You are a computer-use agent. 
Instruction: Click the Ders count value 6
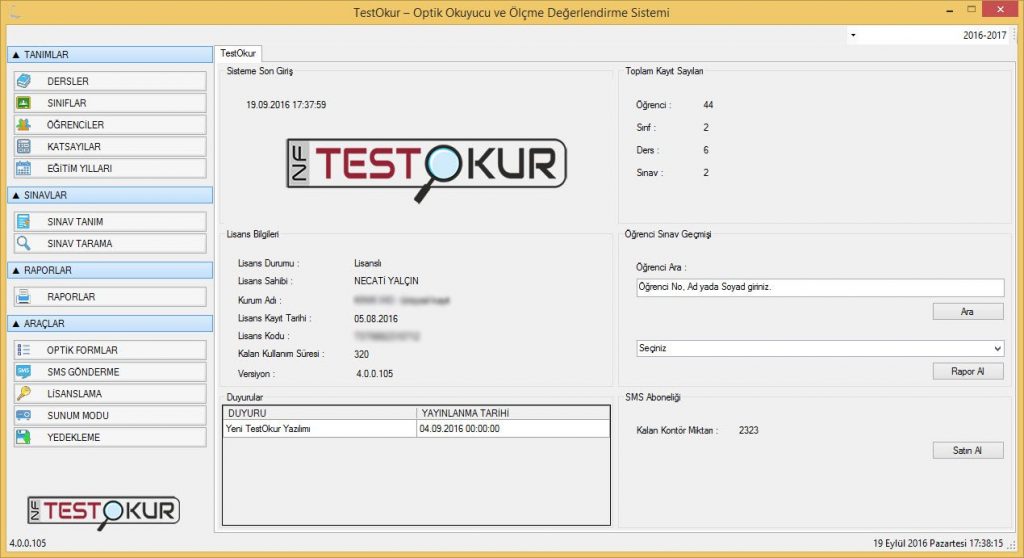point(706,150)
